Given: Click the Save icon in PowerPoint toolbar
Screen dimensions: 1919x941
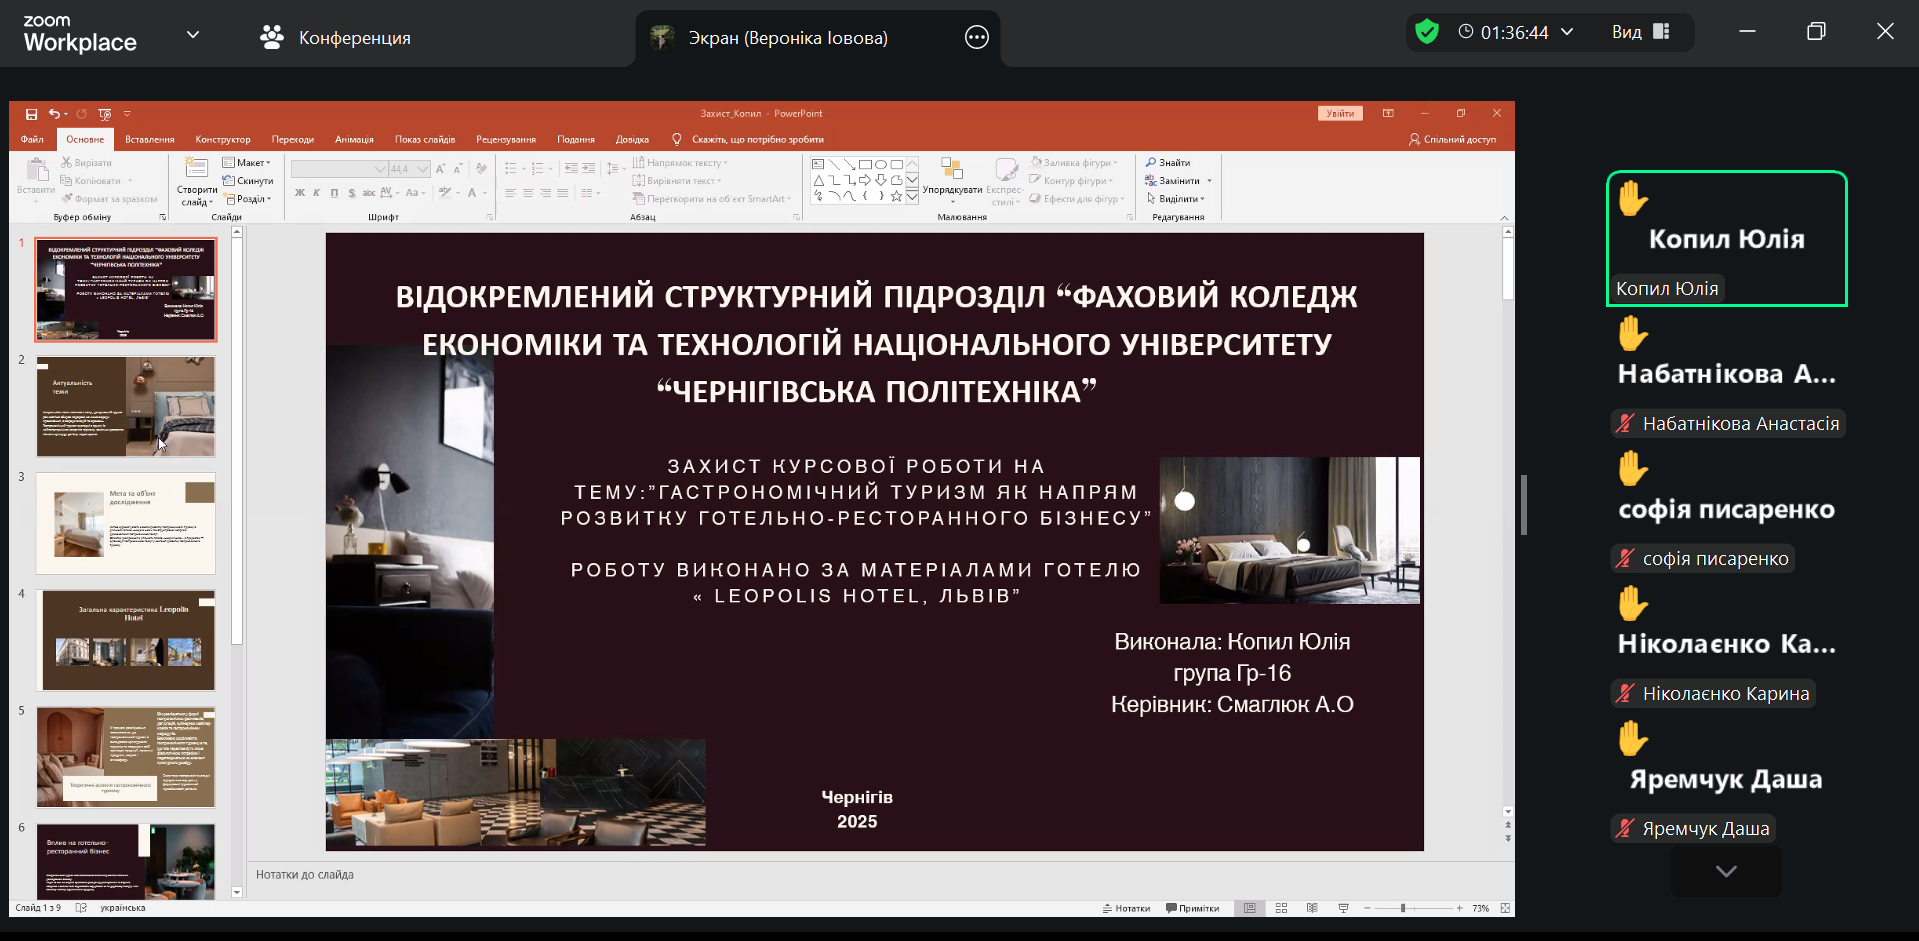Looking at the screenshot, I should point(31,114).
